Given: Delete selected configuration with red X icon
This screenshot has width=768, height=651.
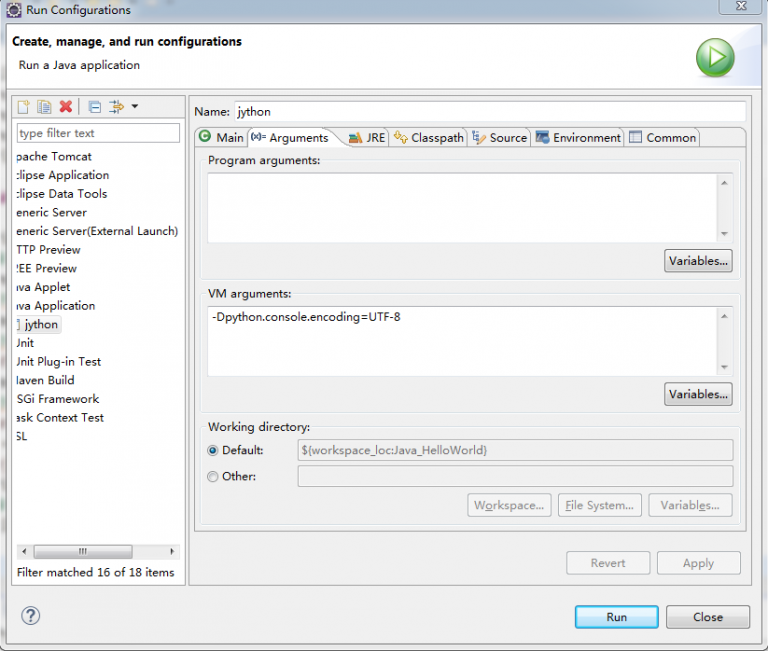Looking at the screenshot, I should [x=66, y=107].
